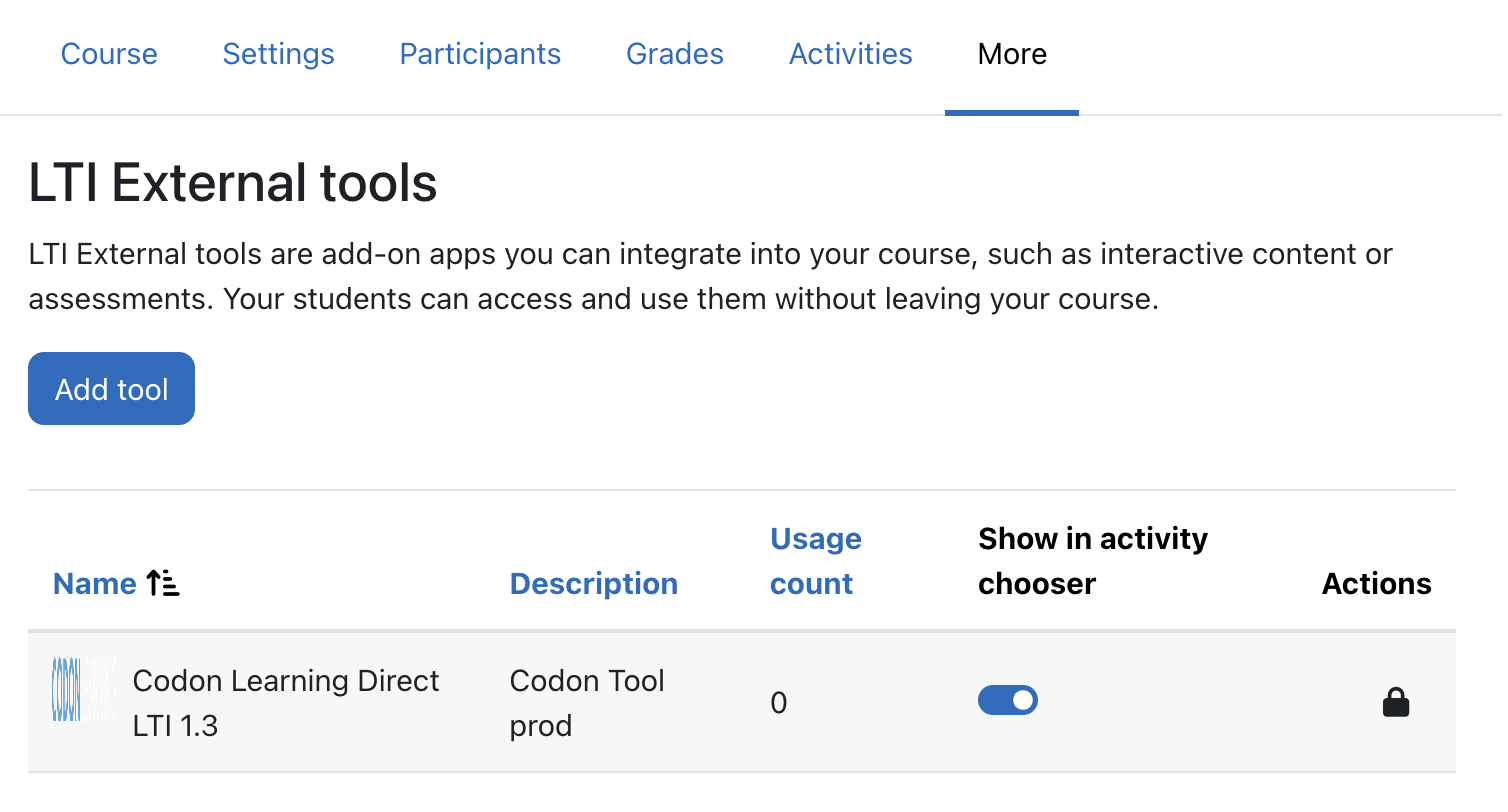Sort by the Usage count header
Viewport: 1508px width, 812px height.
click(815, 561)
